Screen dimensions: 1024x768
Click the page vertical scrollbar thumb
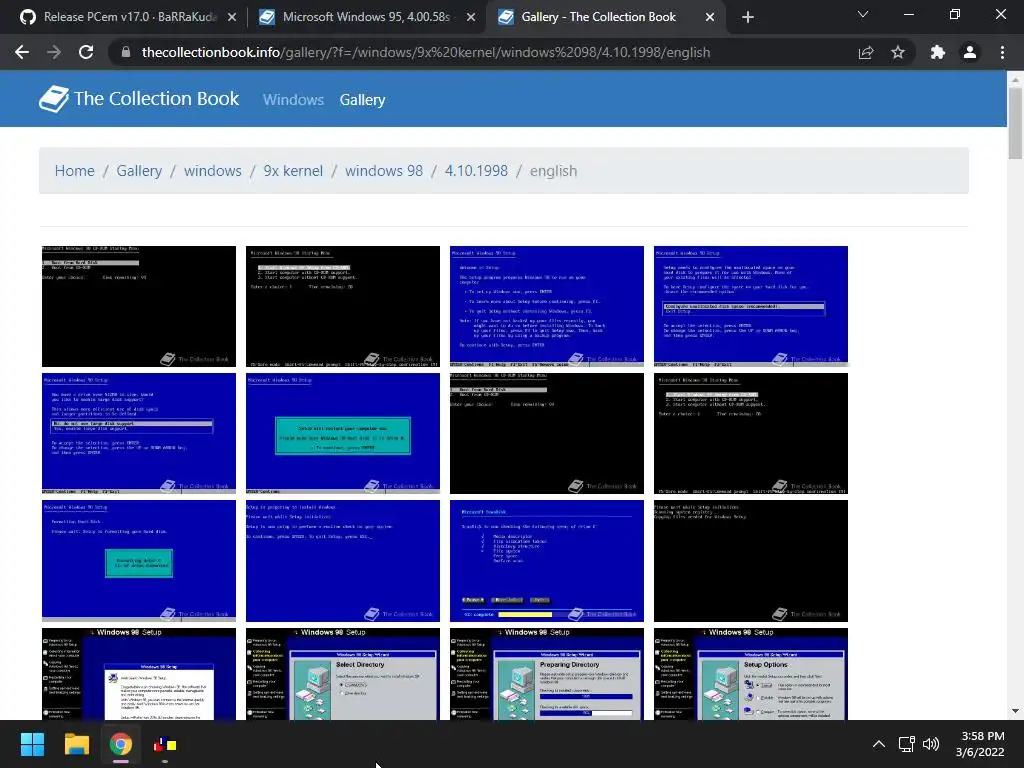1015,123
